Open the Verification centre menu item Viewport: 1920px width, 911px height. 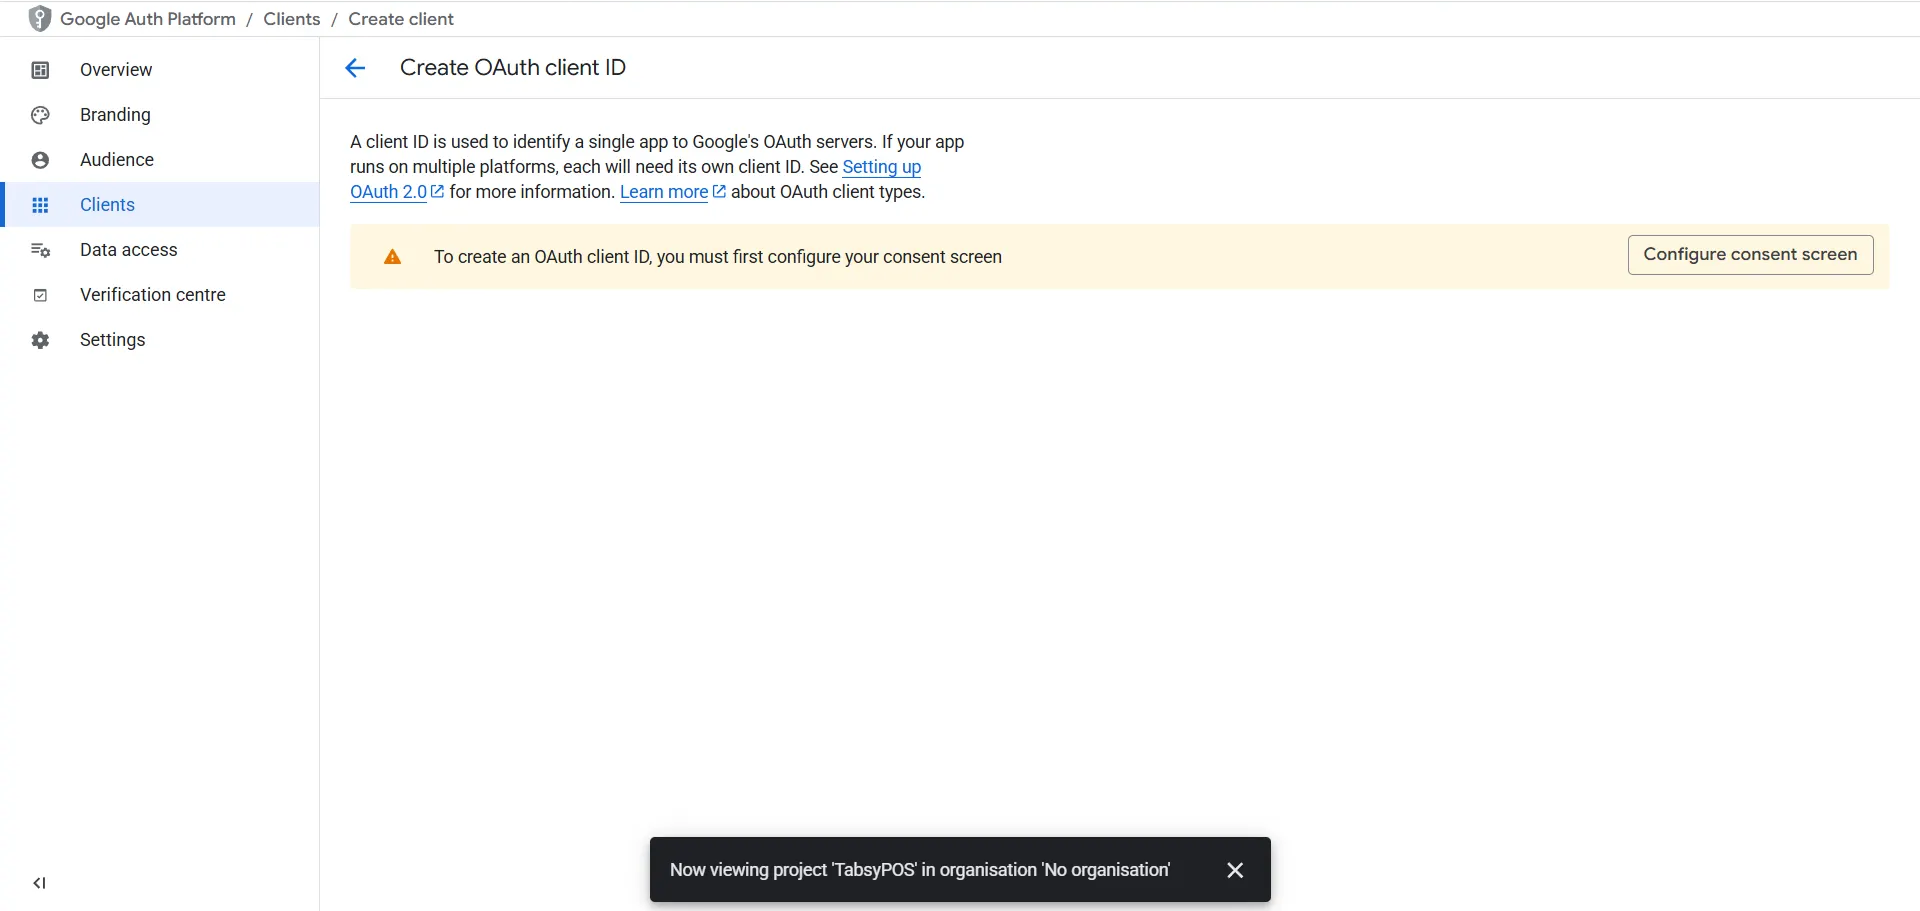tap(162, 295)
